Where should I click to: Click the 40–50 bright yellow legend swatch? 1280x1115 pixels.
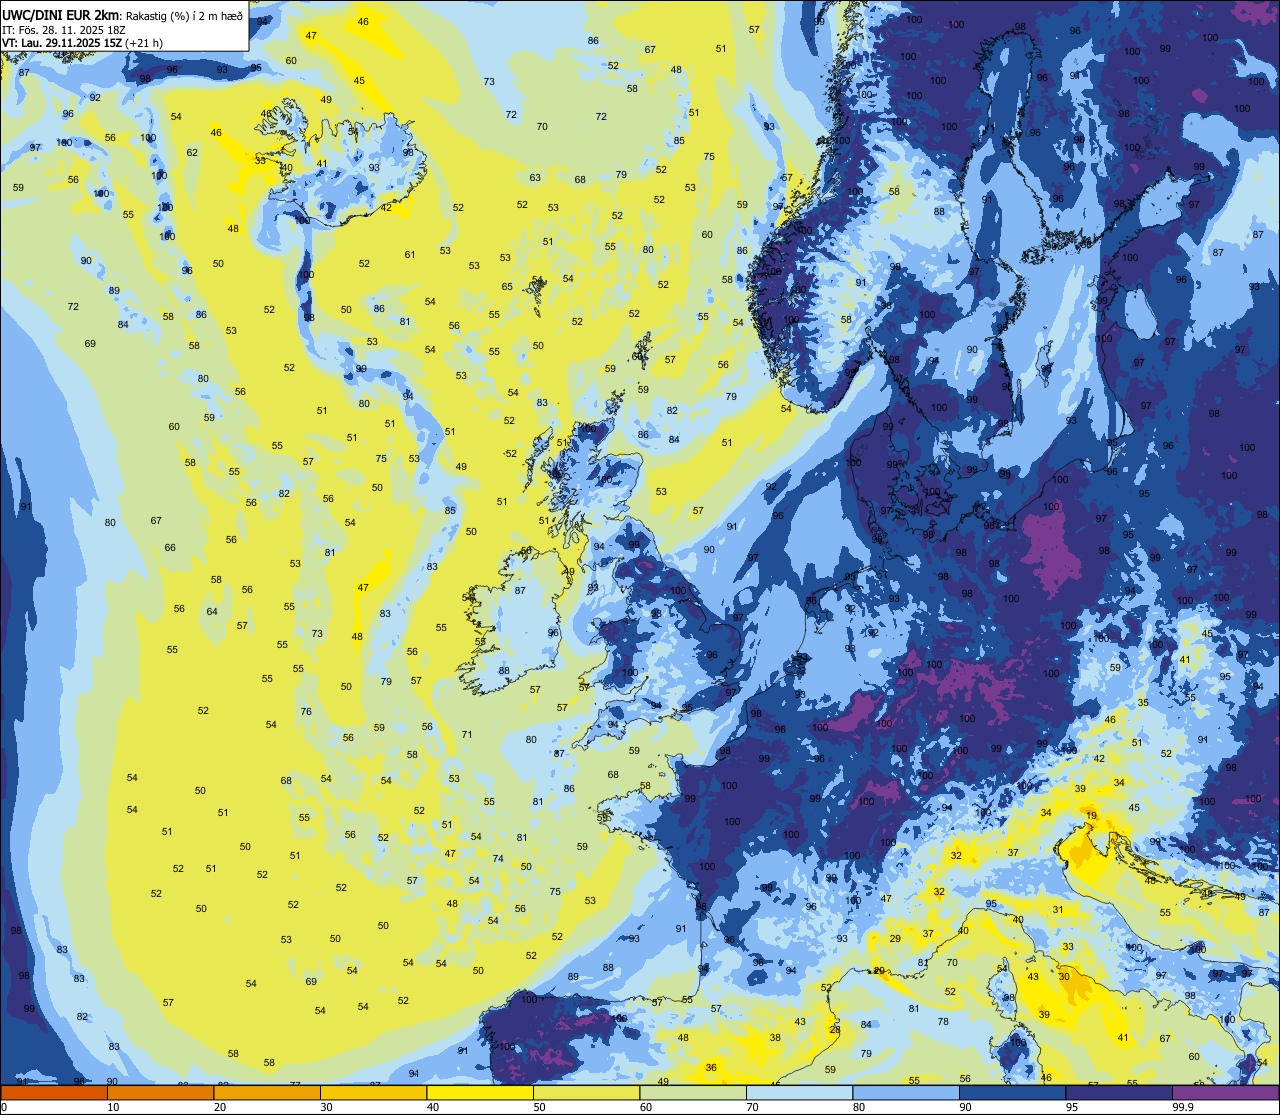pos(480,1092)
